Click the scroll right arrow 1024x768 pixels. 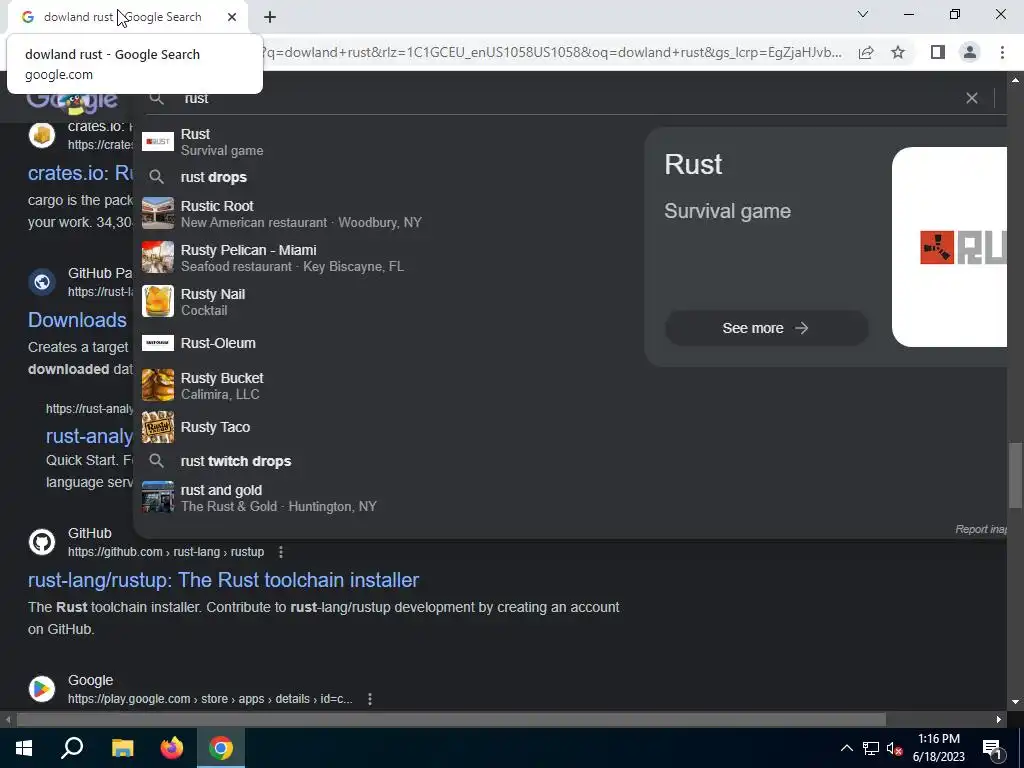coord(999,719)
